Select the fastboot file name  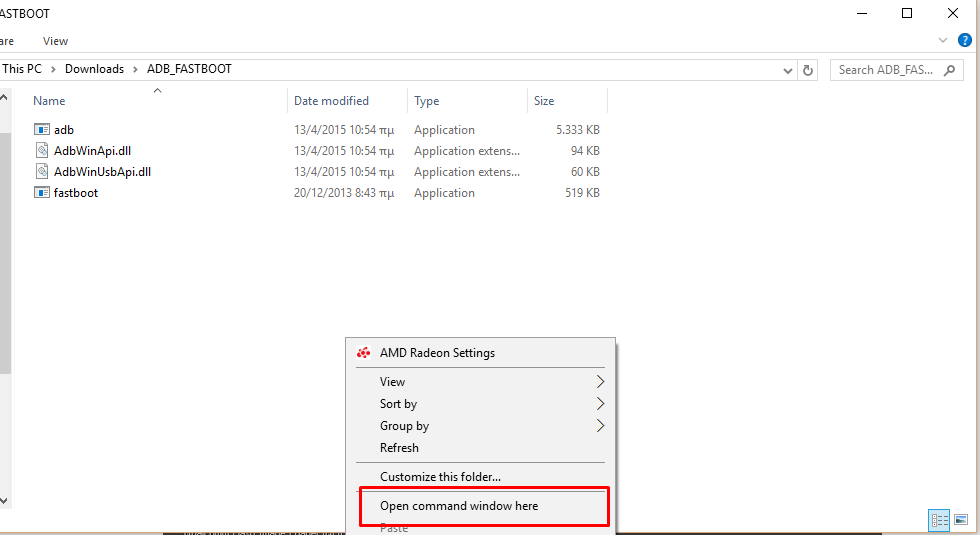pos(76,193)
